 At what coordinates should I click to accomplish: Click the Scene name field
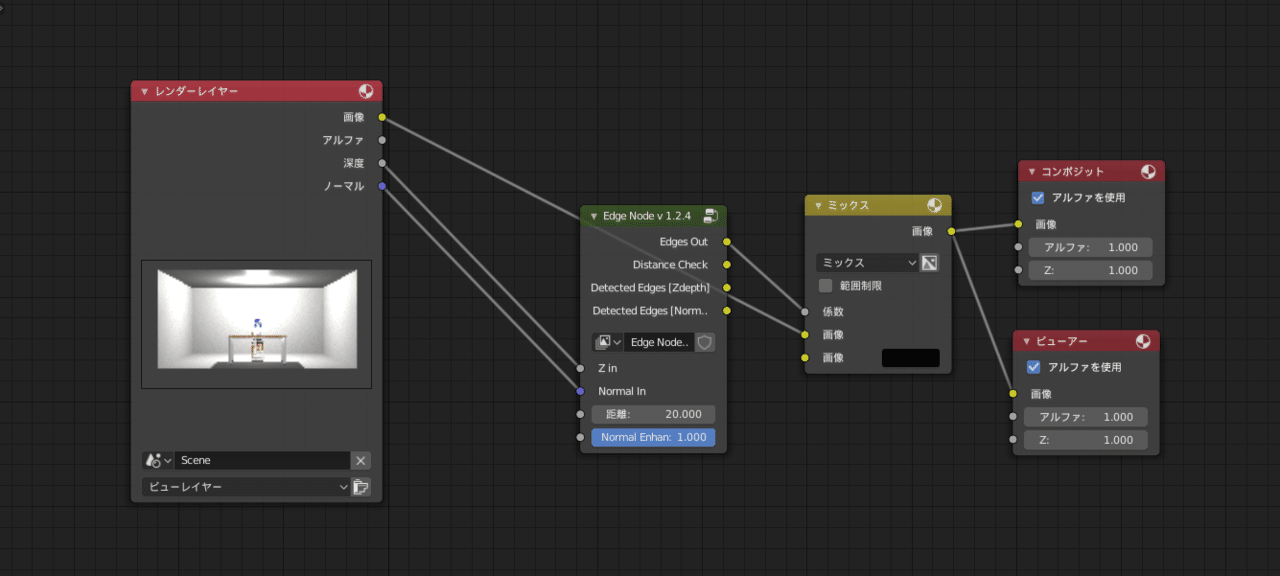pyautogui.click(x=262, y=460)
